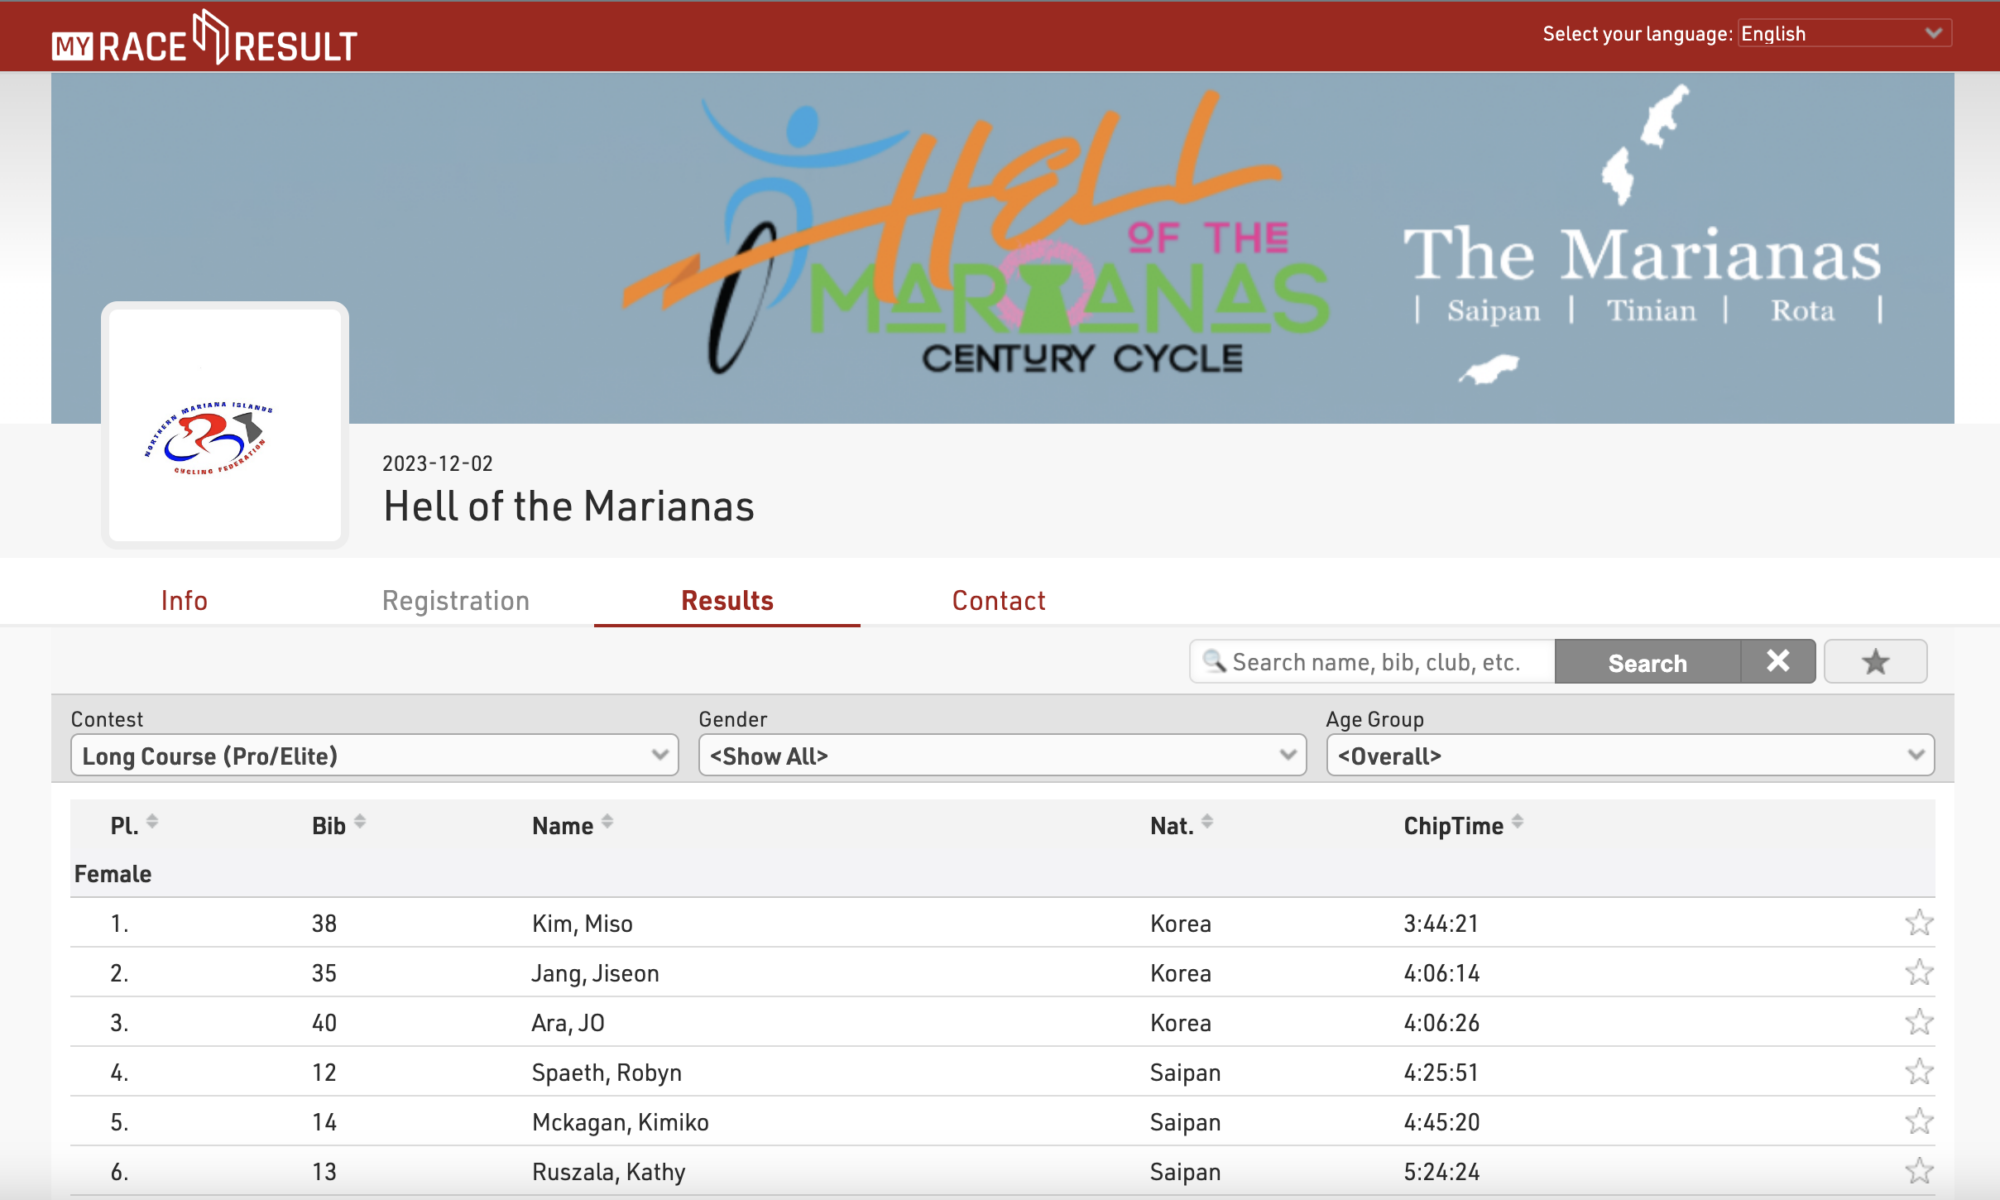Image resolution: width=2000 pixels, height=1200 pixels.
Task: Sort by the Bib column arrows
Action: click(360, 822)
